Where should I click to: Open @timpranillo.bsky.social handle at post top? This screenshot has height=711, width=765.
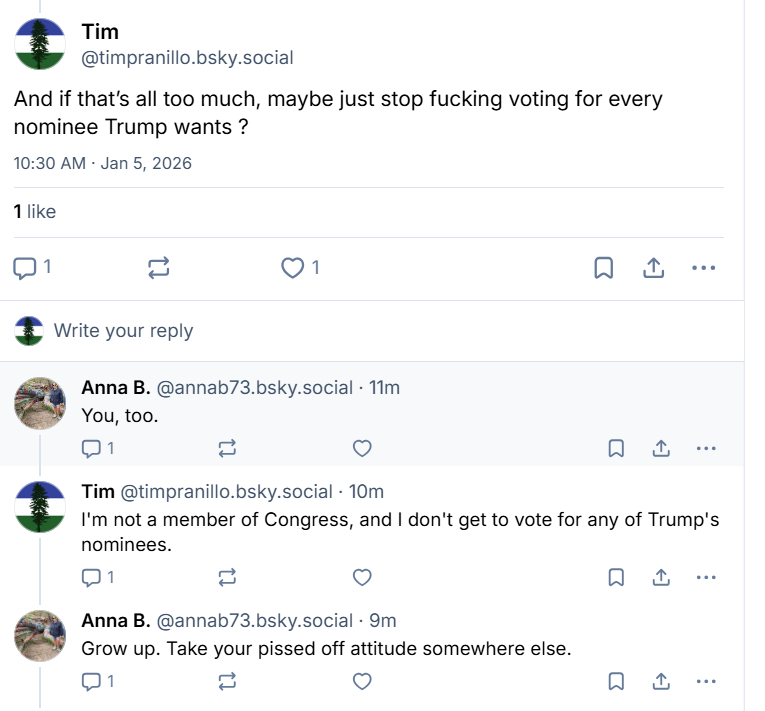(x=187, y=58)
